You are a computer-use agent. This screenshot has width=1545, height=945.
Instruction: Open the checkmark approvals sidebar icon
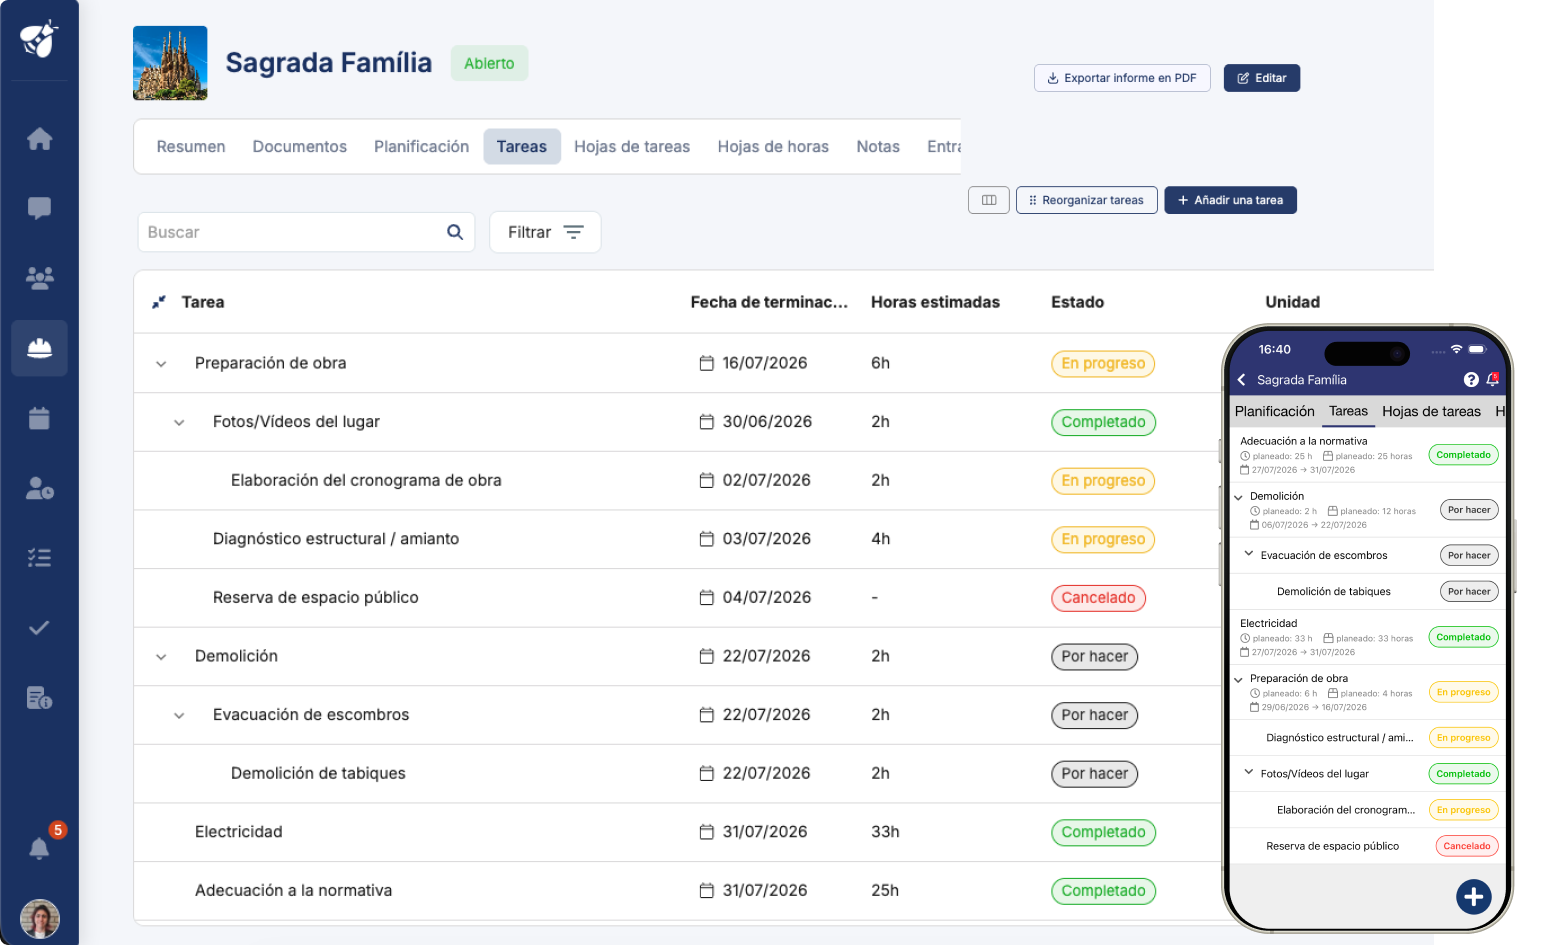click(39, 628)
